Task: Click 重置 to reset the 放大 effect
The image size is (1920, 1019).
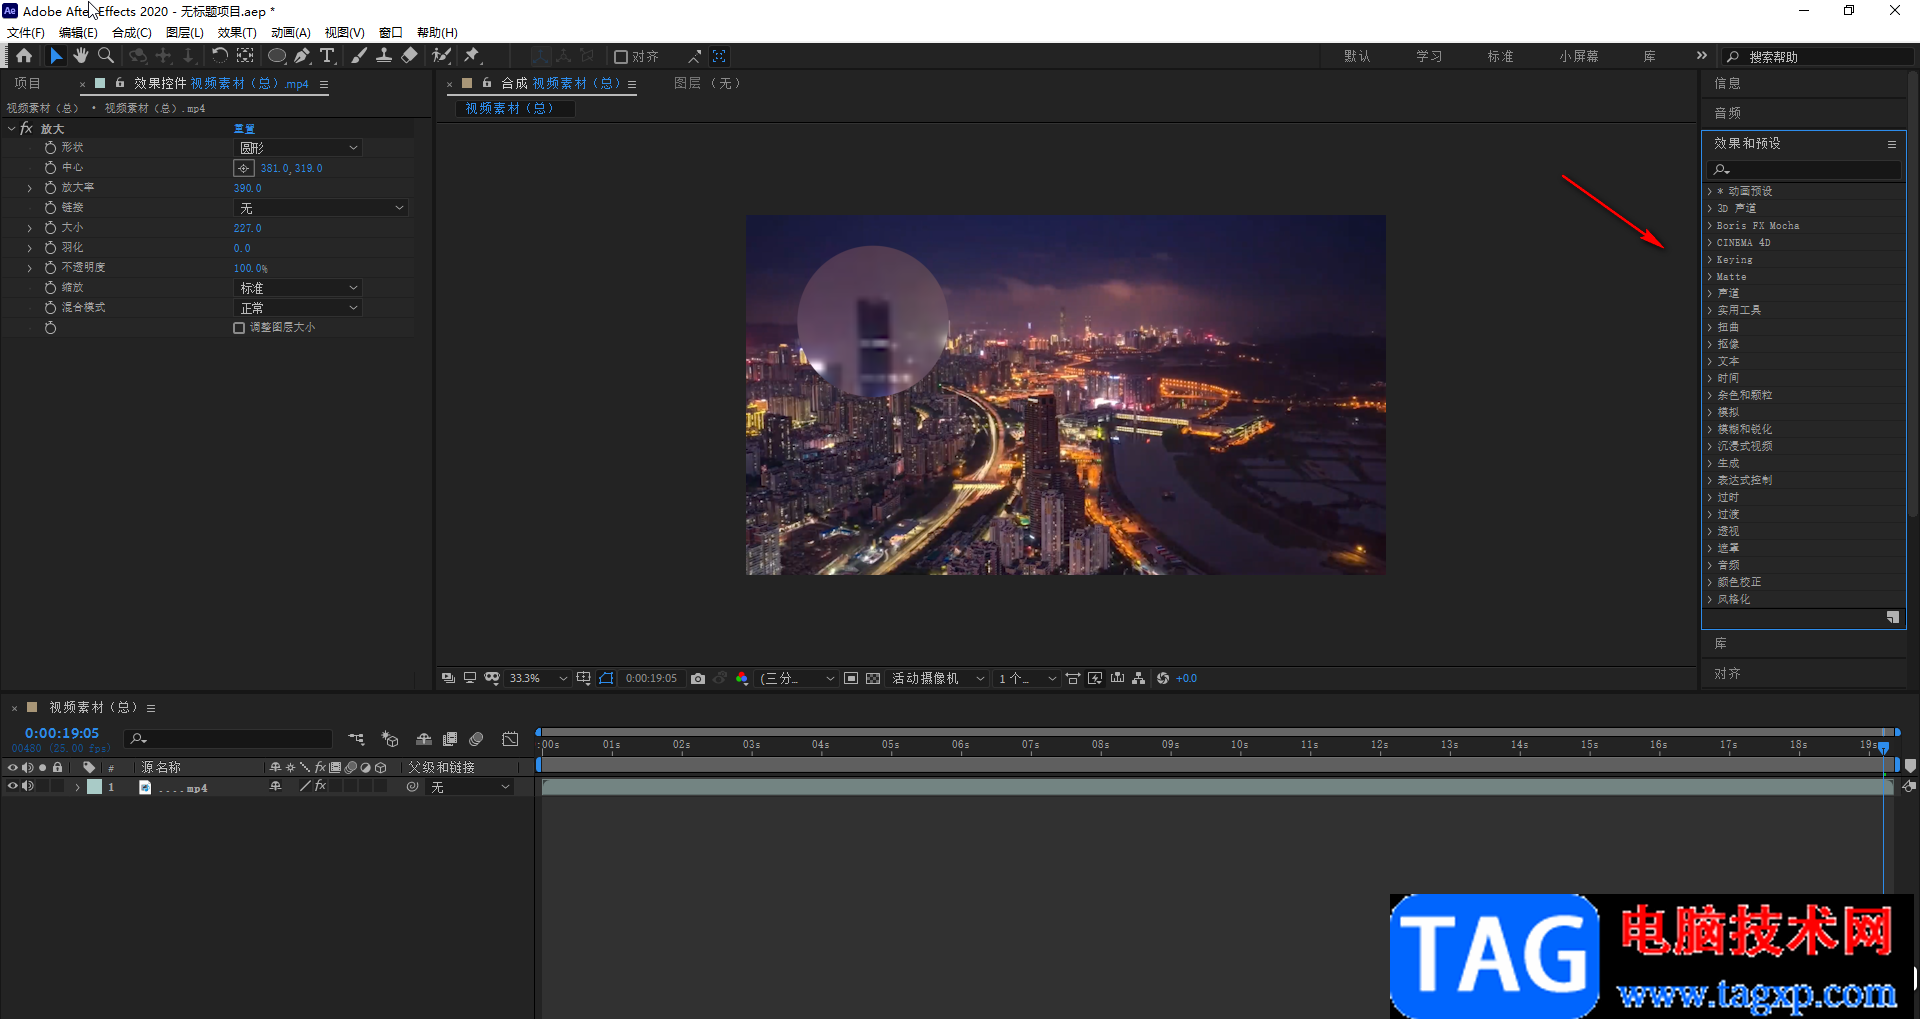Action: pyautogui.click(x=244, y=129)
